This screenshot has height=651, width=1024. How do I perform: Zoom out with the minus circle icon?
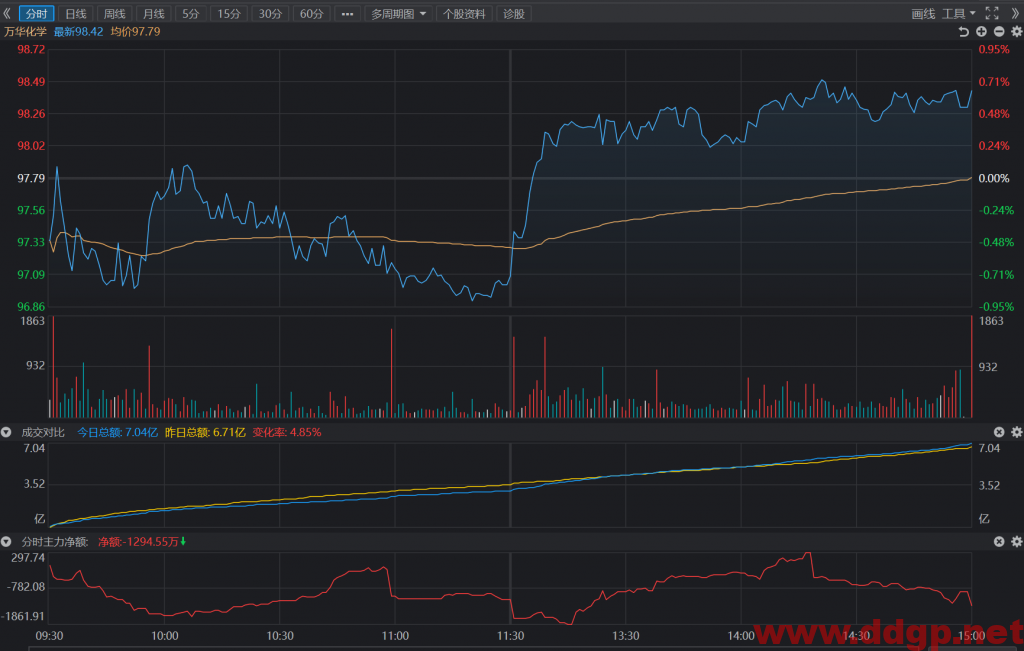tap(999, 31)
